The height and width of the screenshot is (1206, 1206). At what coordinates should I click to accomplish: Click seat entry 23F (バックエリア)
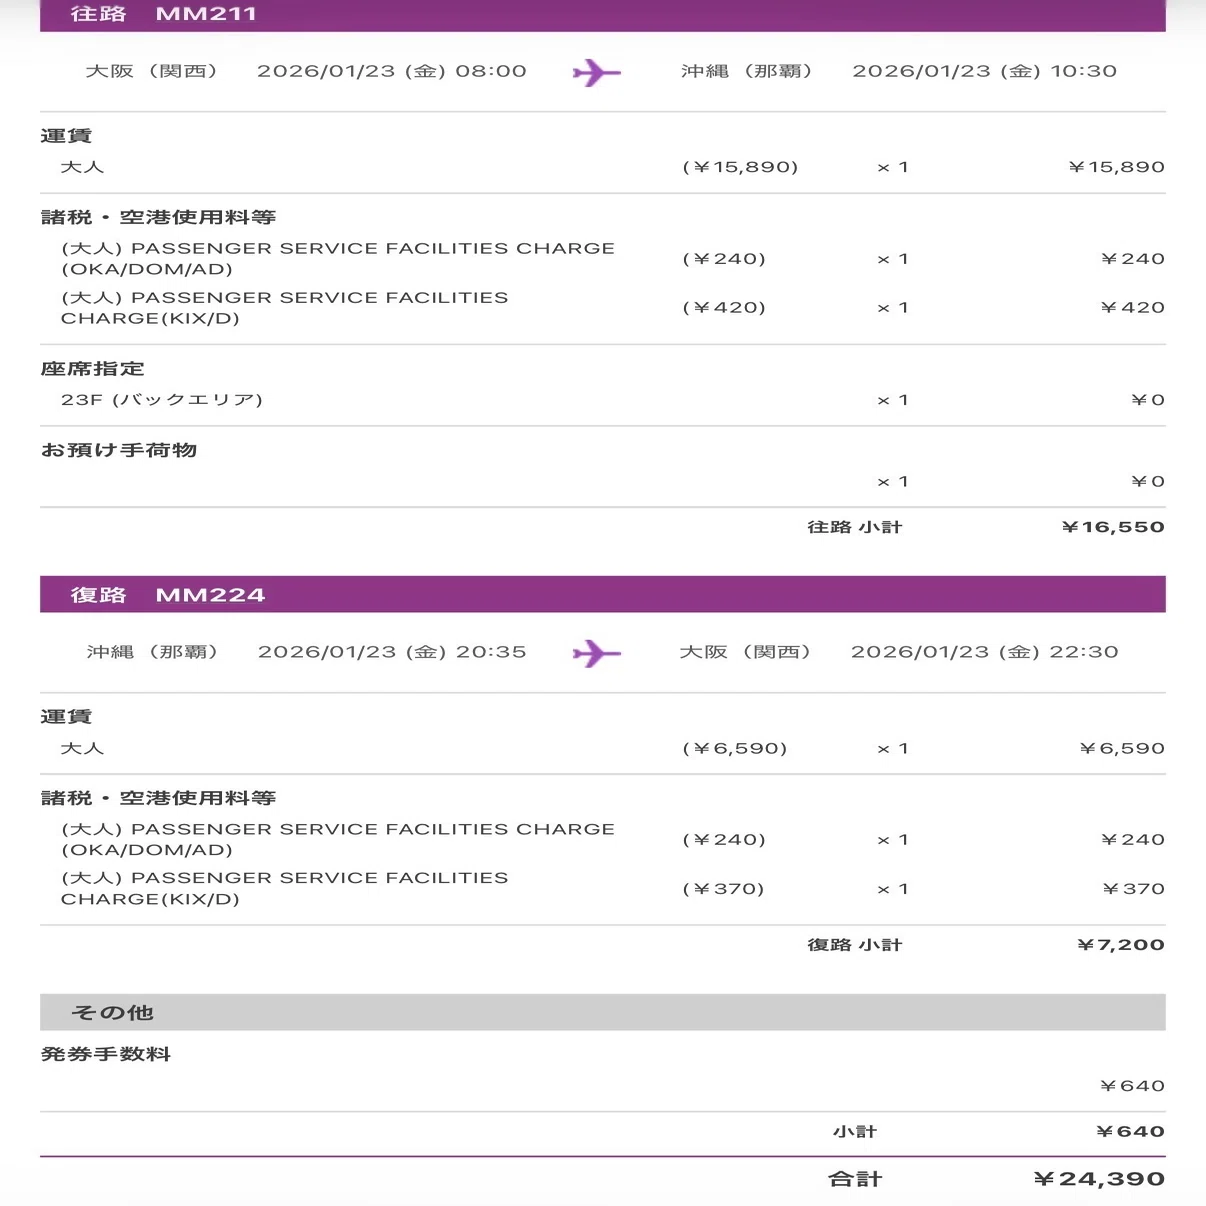[162, 400]
